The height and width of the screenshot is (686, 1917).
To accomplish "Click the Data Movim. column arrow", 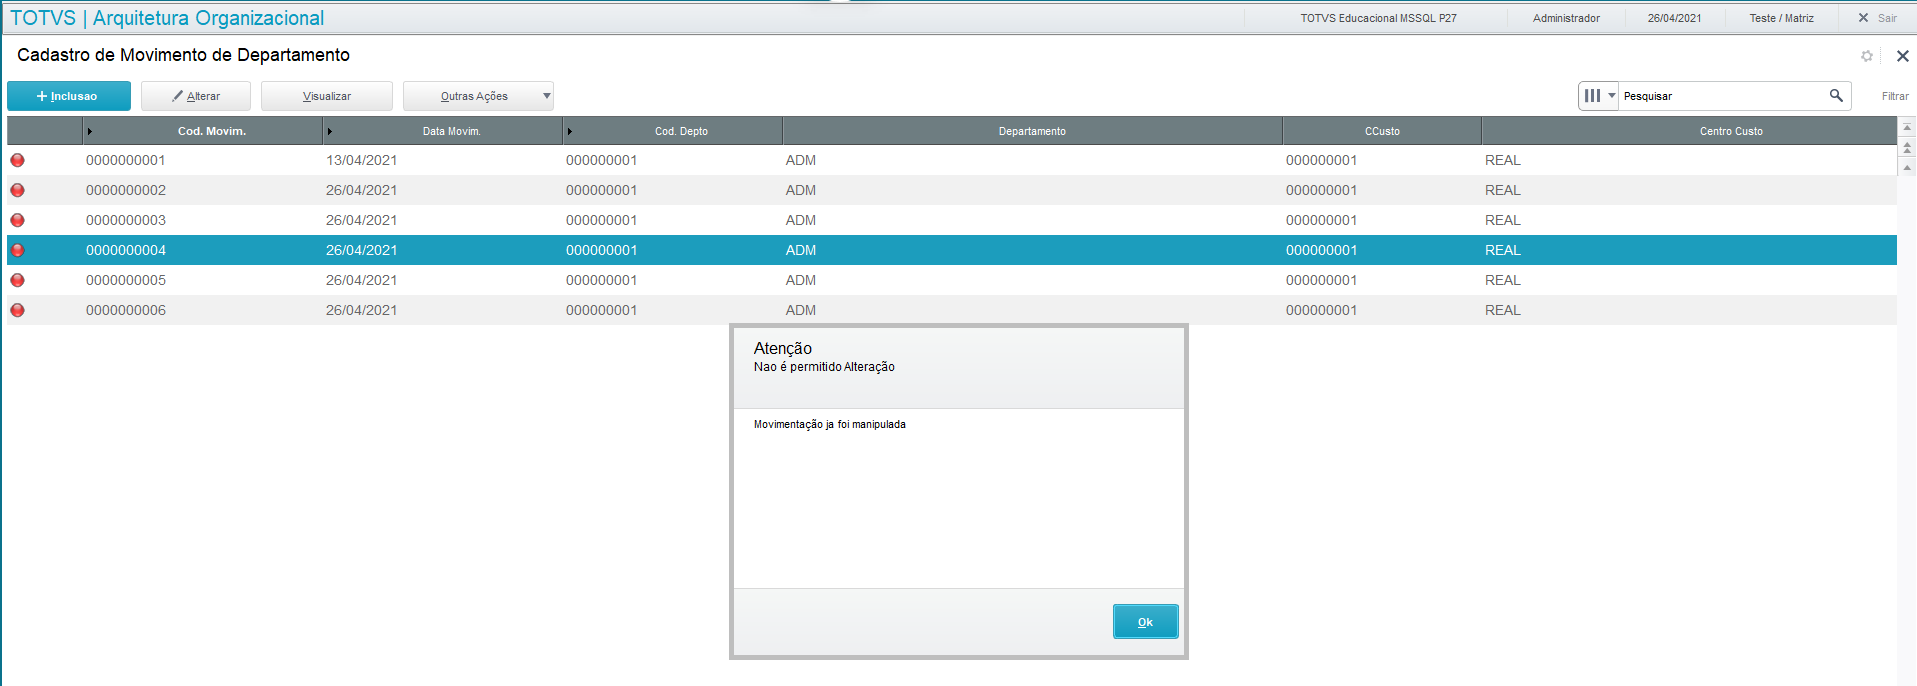I will (329, 131).
